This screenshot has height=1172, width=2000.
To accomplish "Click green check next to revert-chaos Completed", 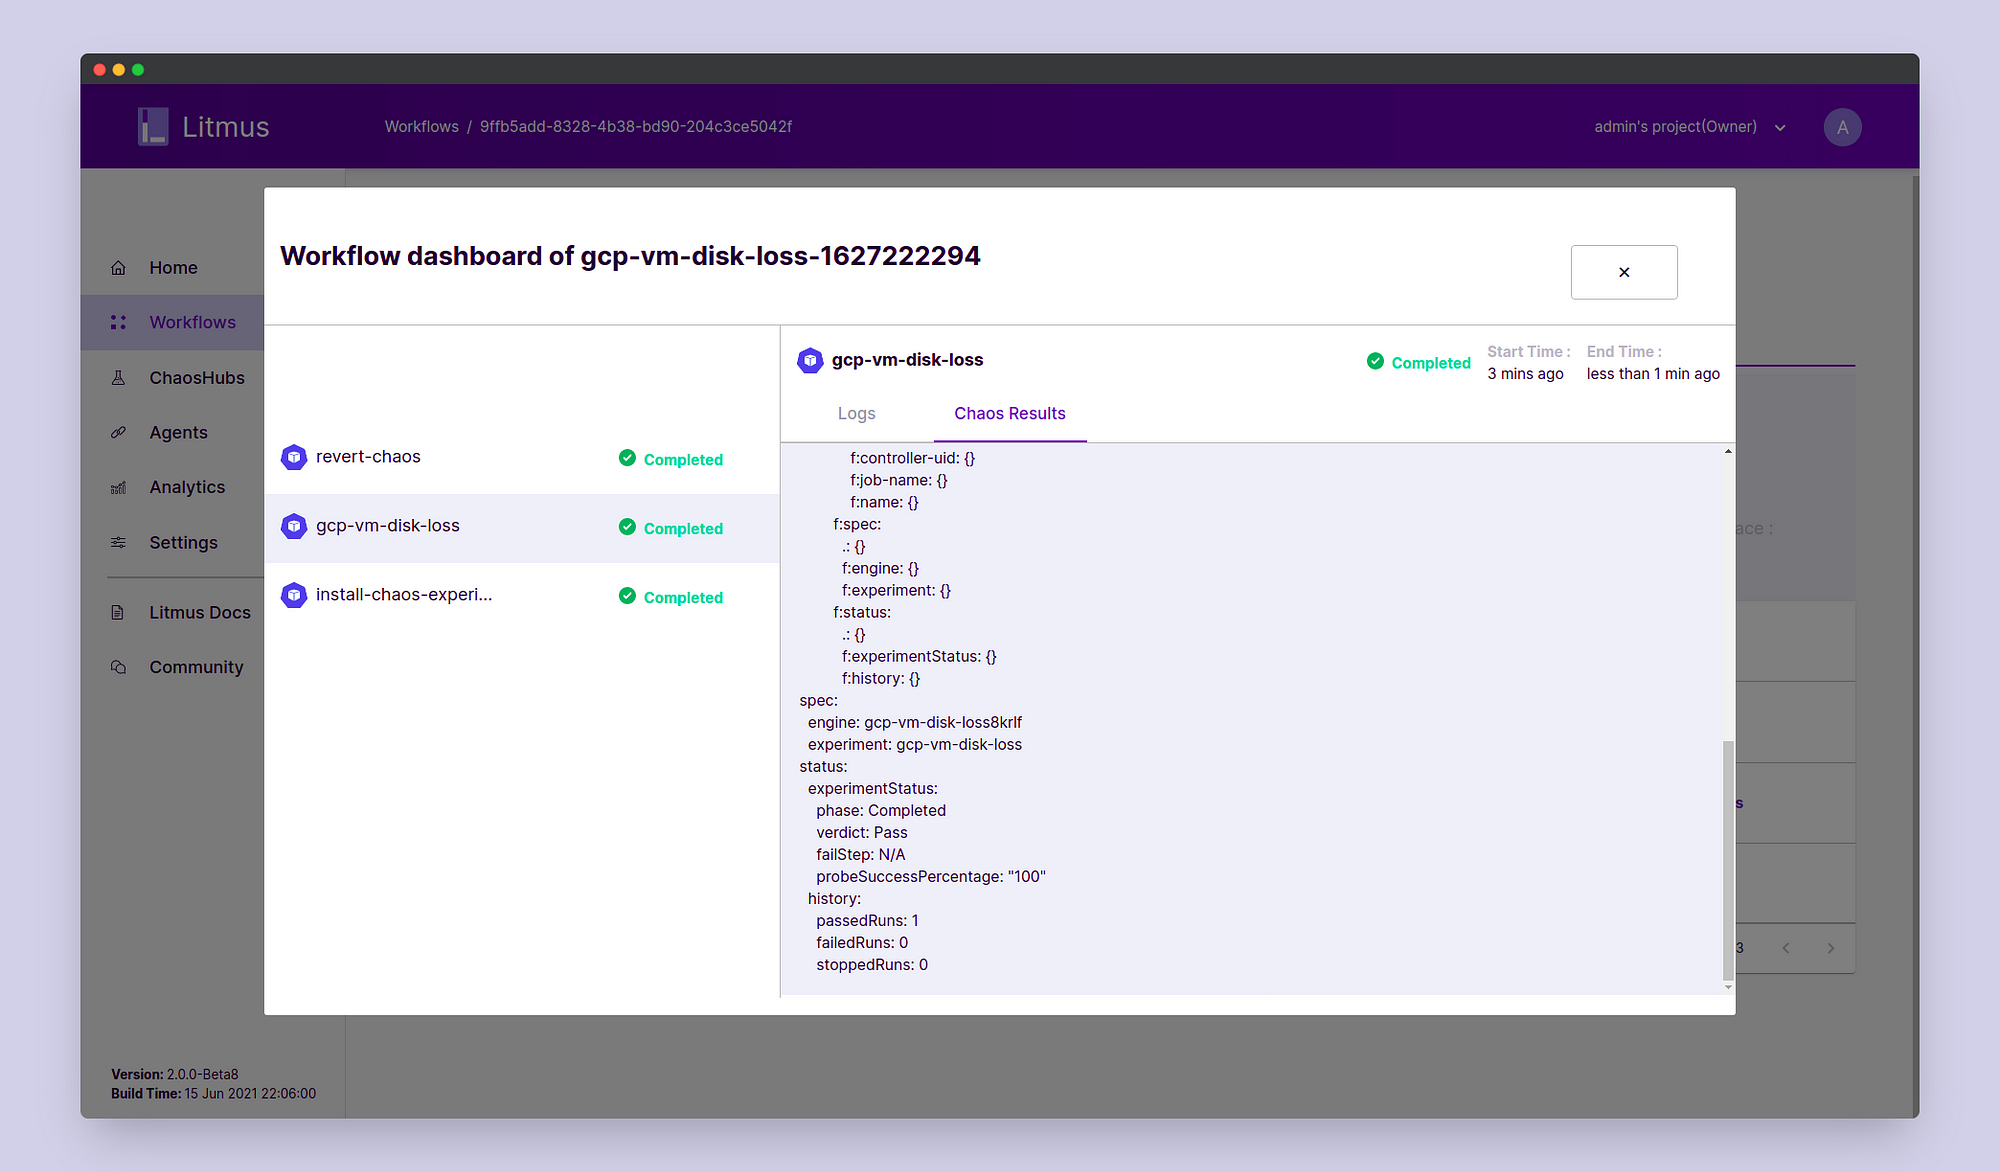I will pyautogui.click(x=627, y=458).
